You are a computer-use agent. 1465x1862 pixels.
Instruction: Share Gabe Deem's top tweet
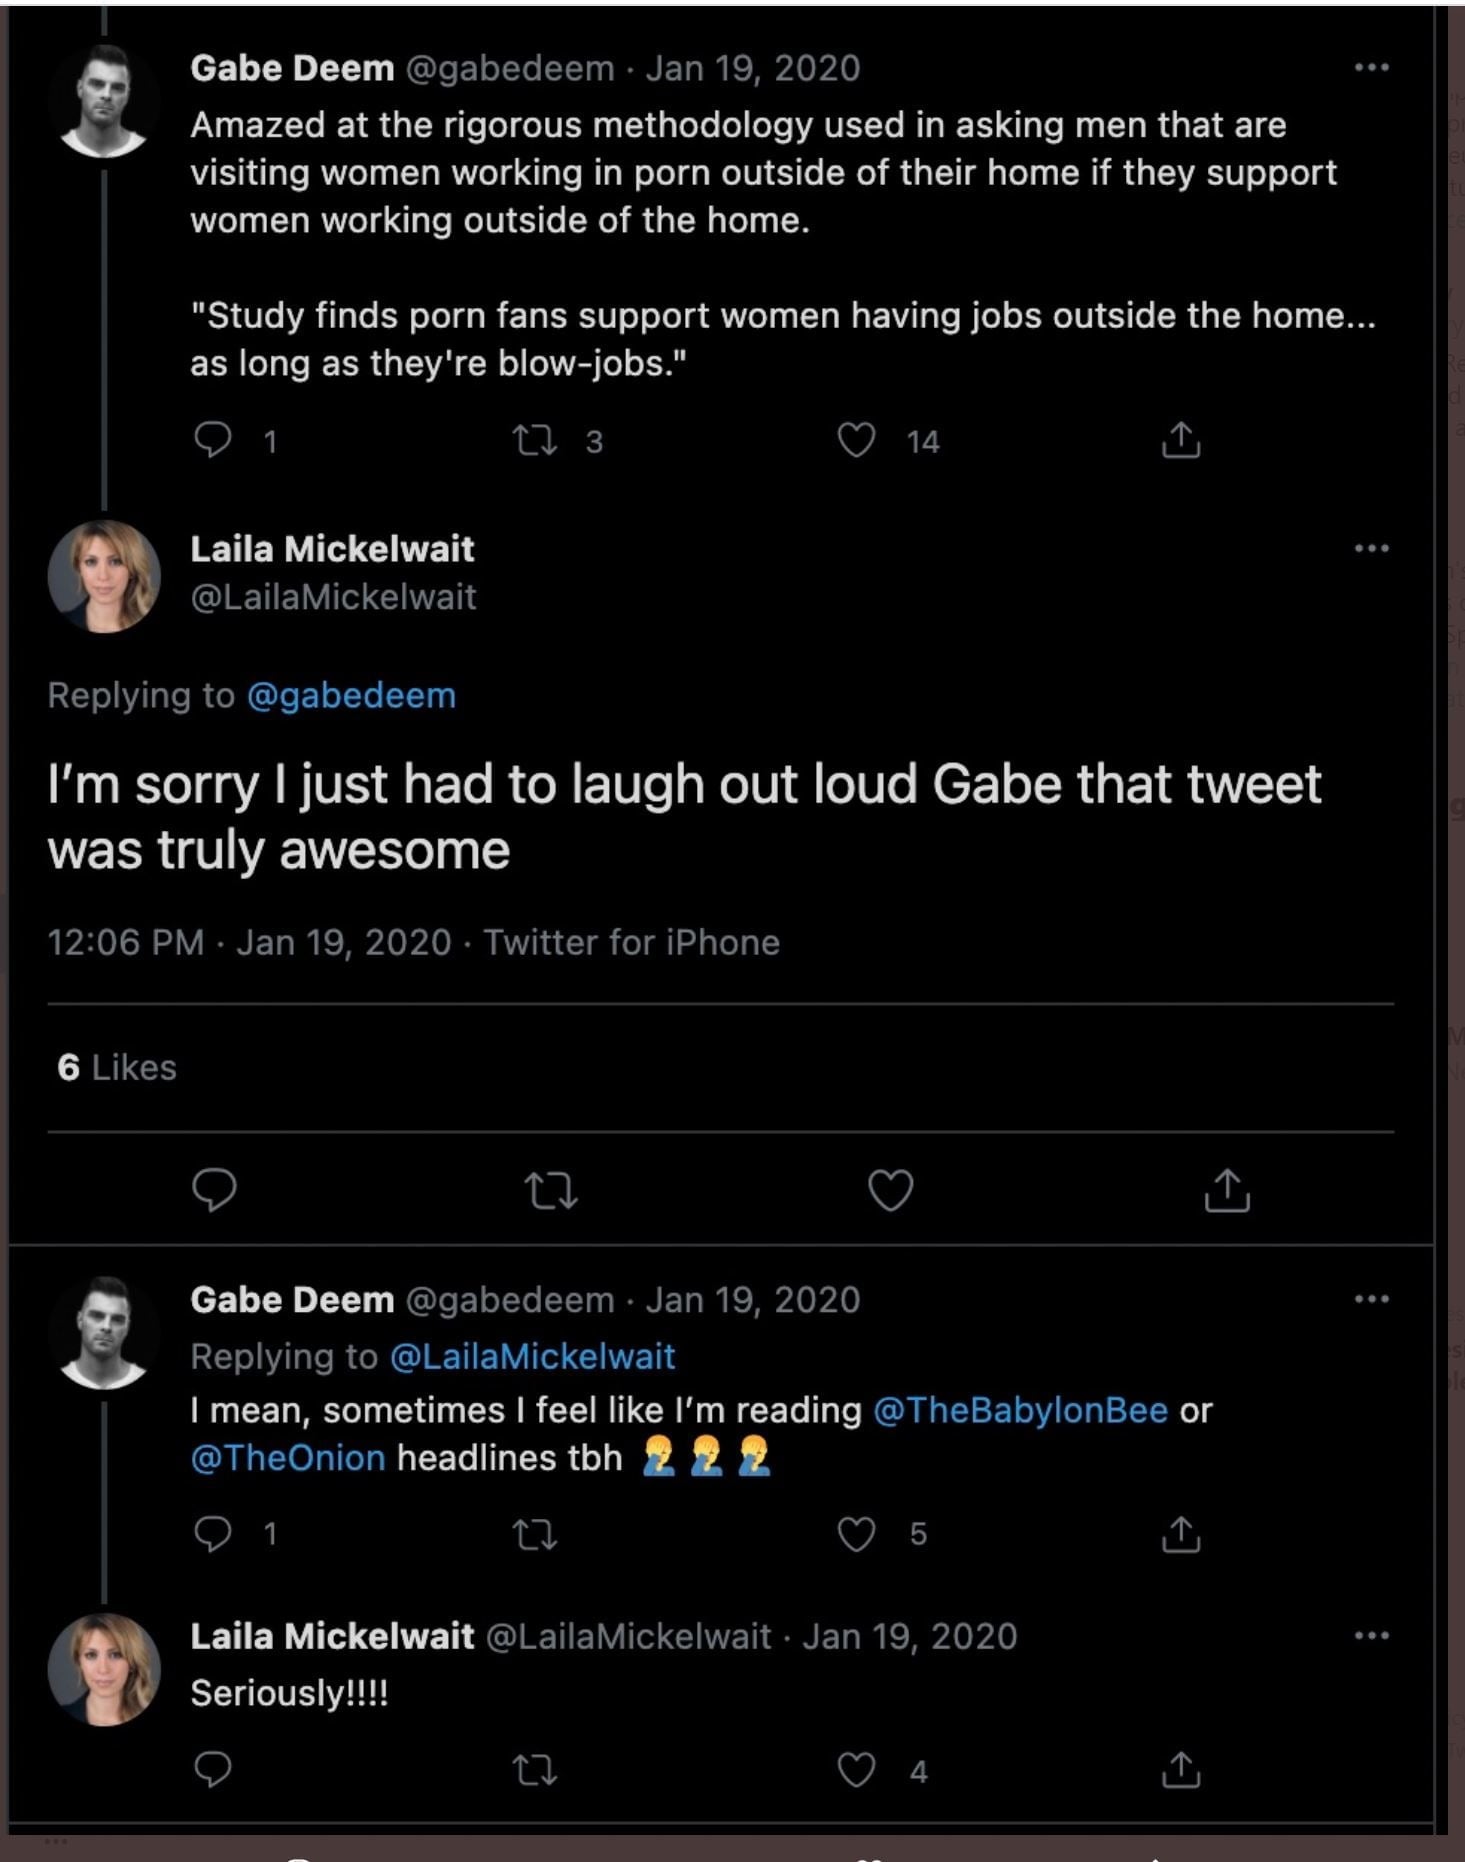1180,440
